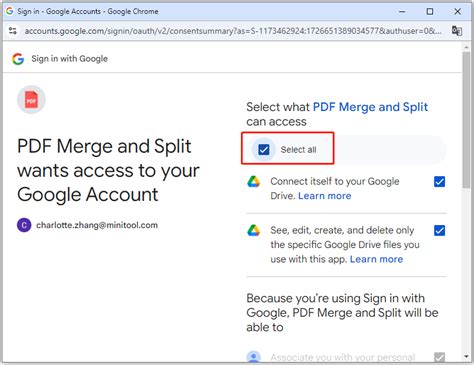This screenshot has width=474, height=365.
Task: Click the PDF Merge and Split app link
Action: (x=370, y=107)
